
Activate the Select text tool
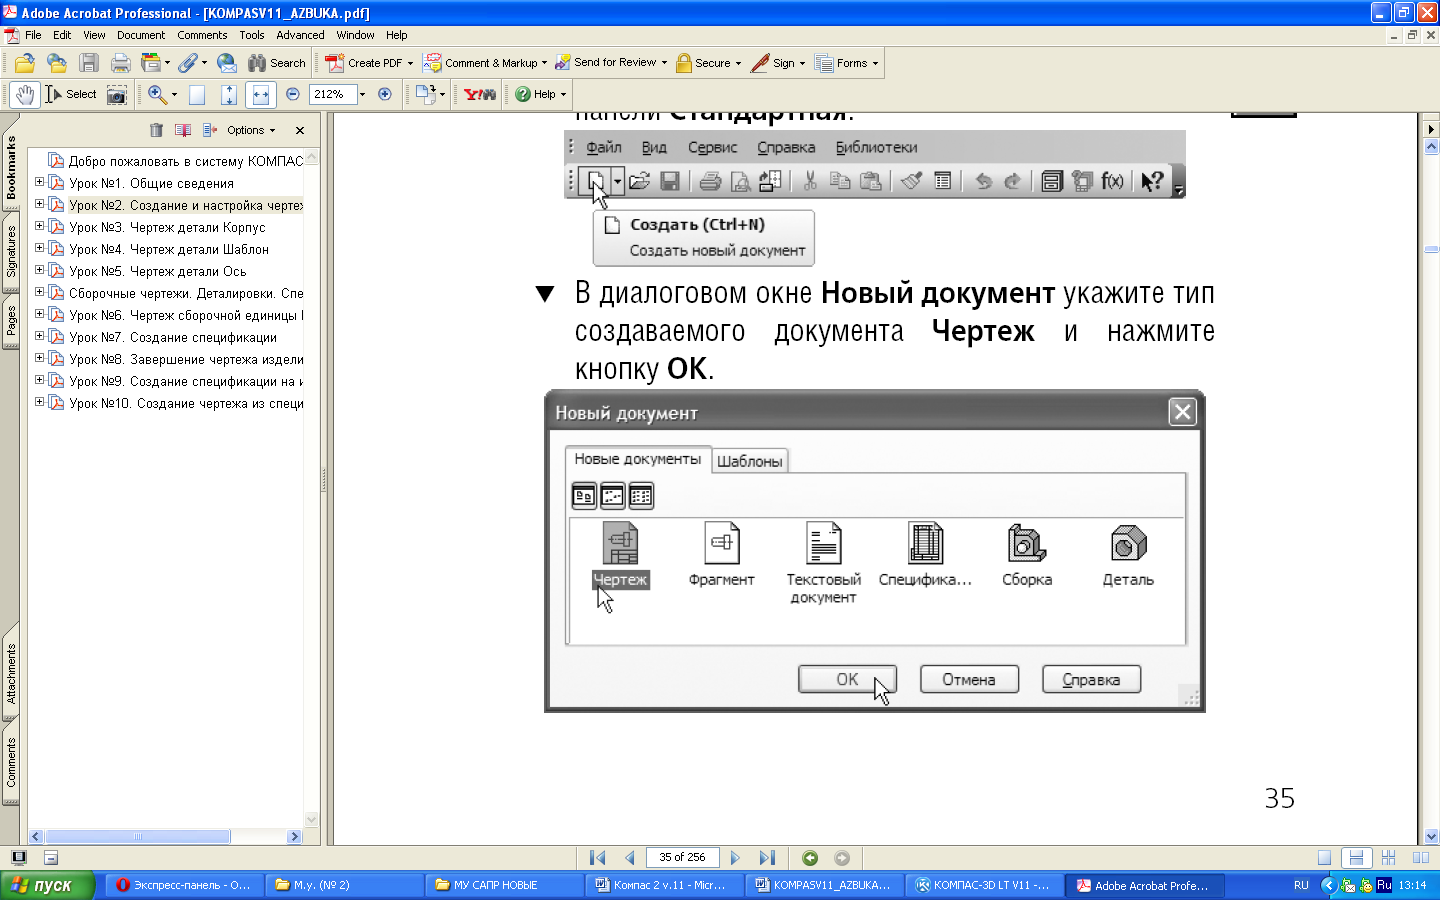(x=71, y=94)
